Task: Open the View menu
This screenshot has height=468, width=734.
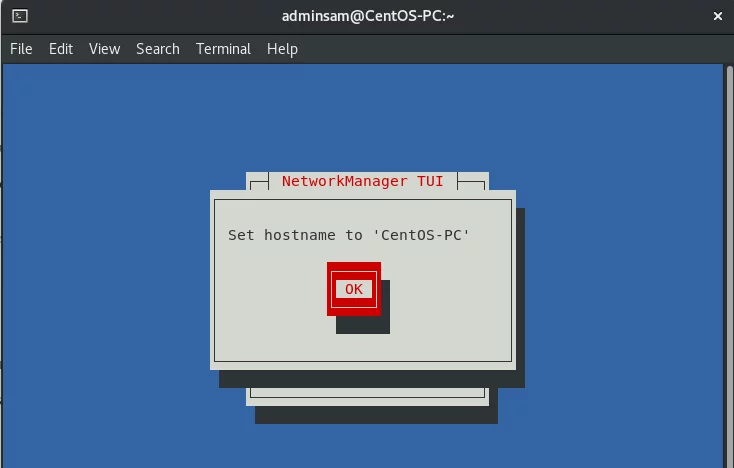Action: 104,49
